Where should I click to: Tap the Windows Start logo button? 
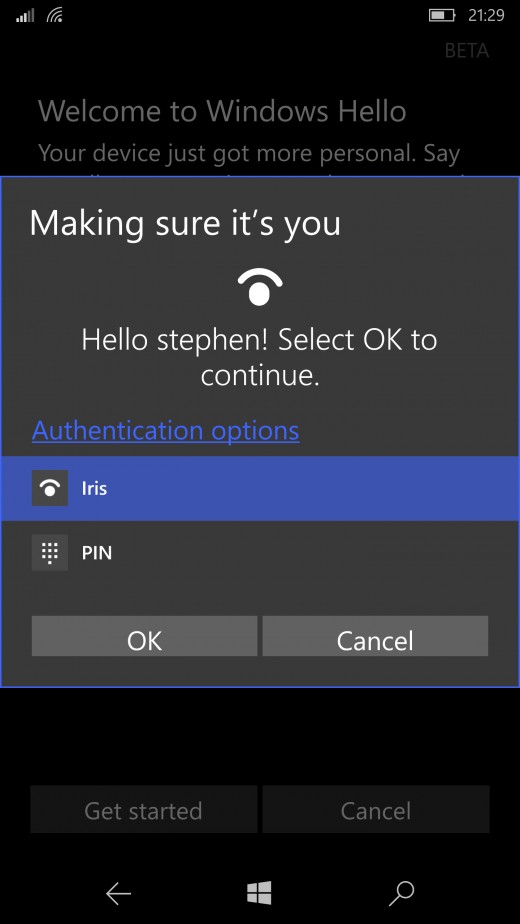[259, 893]
